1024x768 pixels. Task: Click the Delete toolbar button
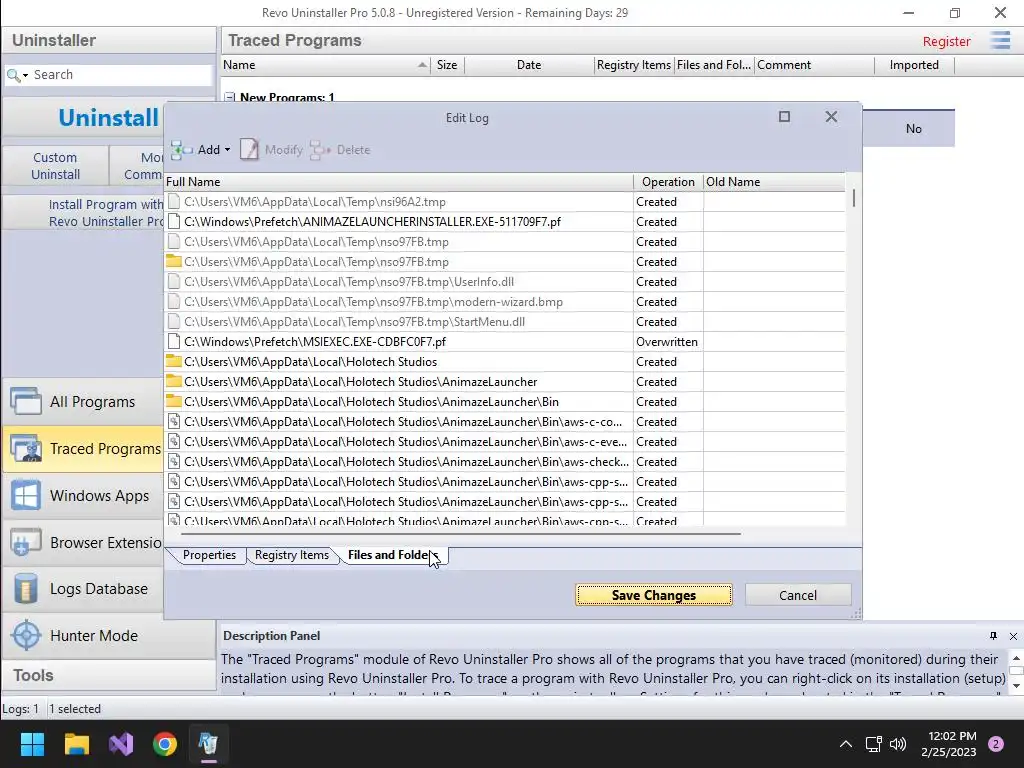[x=340, y=150]
